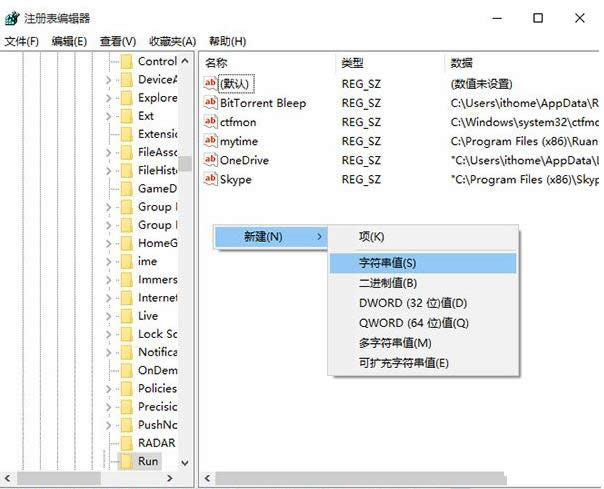Expand the Lock Sc tree node
Viewport: 604px width, 489px height.
108,334
